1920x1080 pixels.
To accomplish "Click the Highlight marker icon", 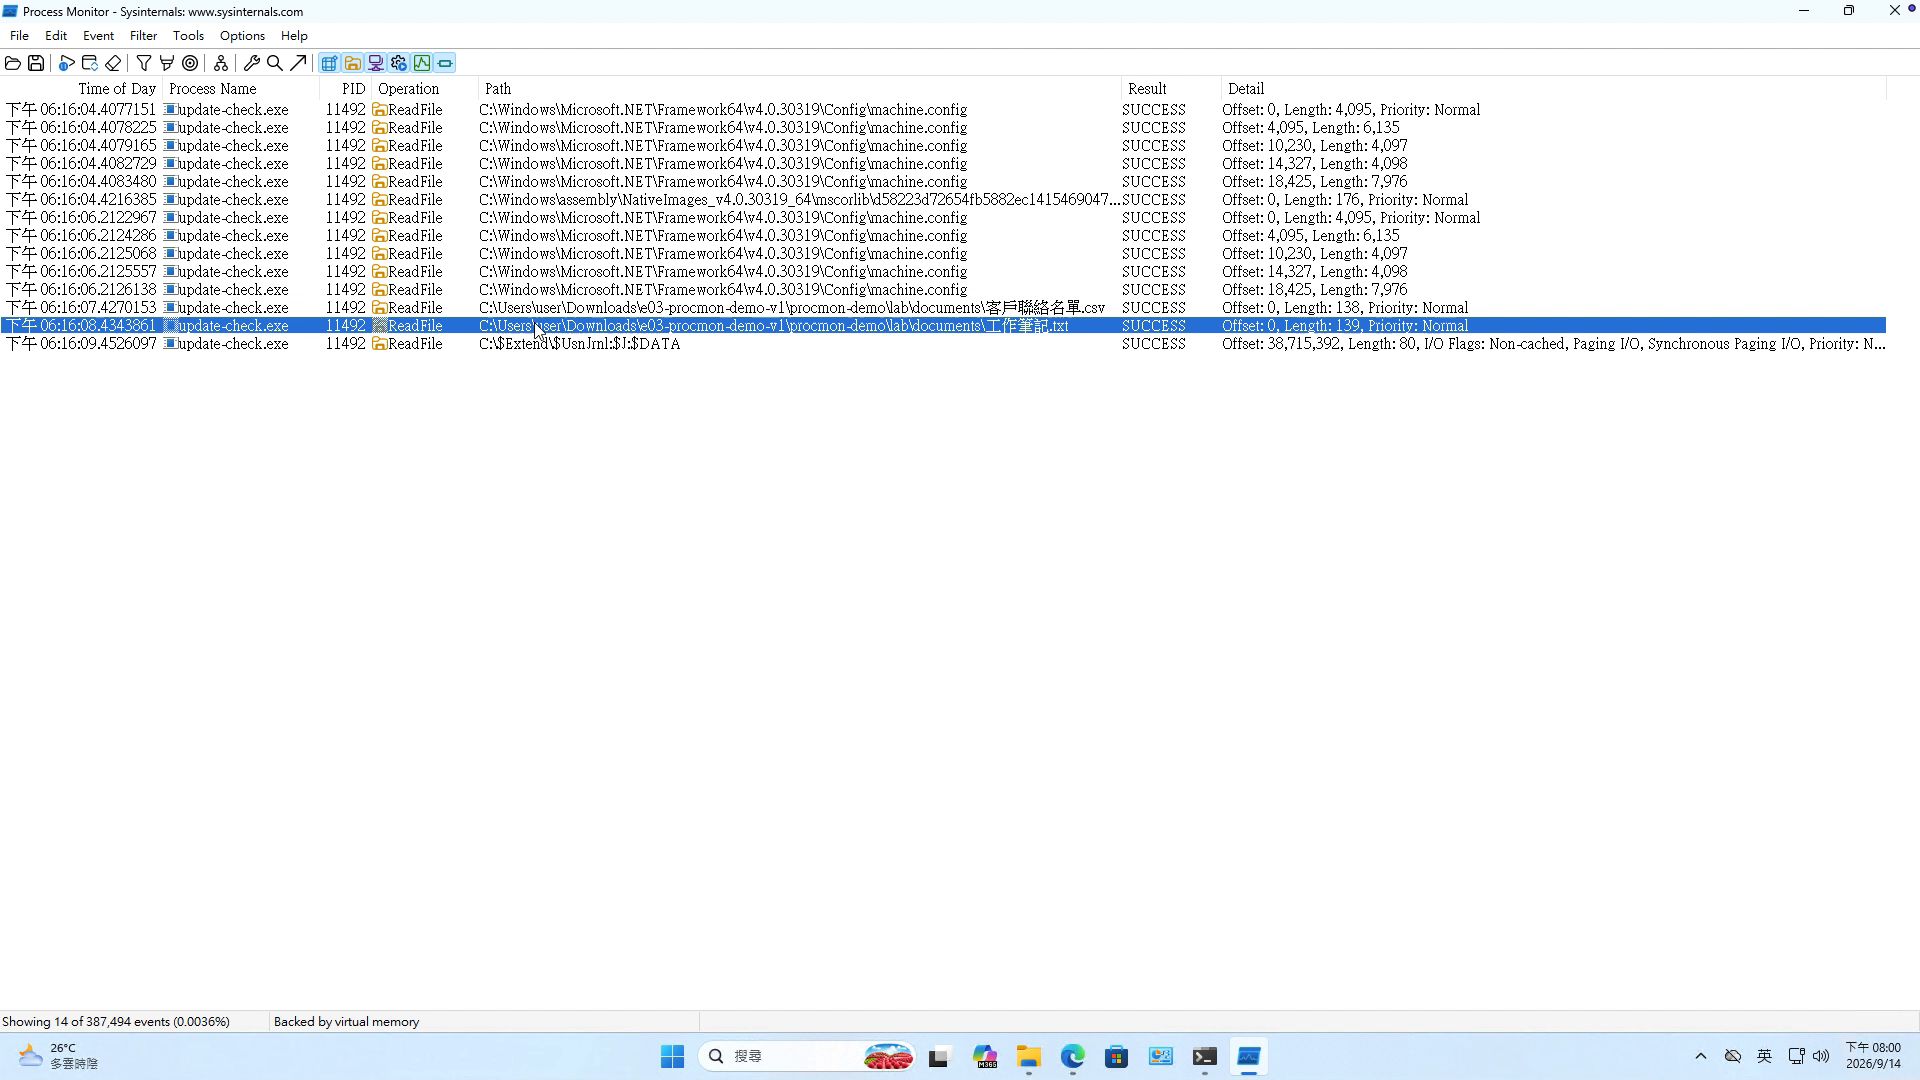I will 167,63.
